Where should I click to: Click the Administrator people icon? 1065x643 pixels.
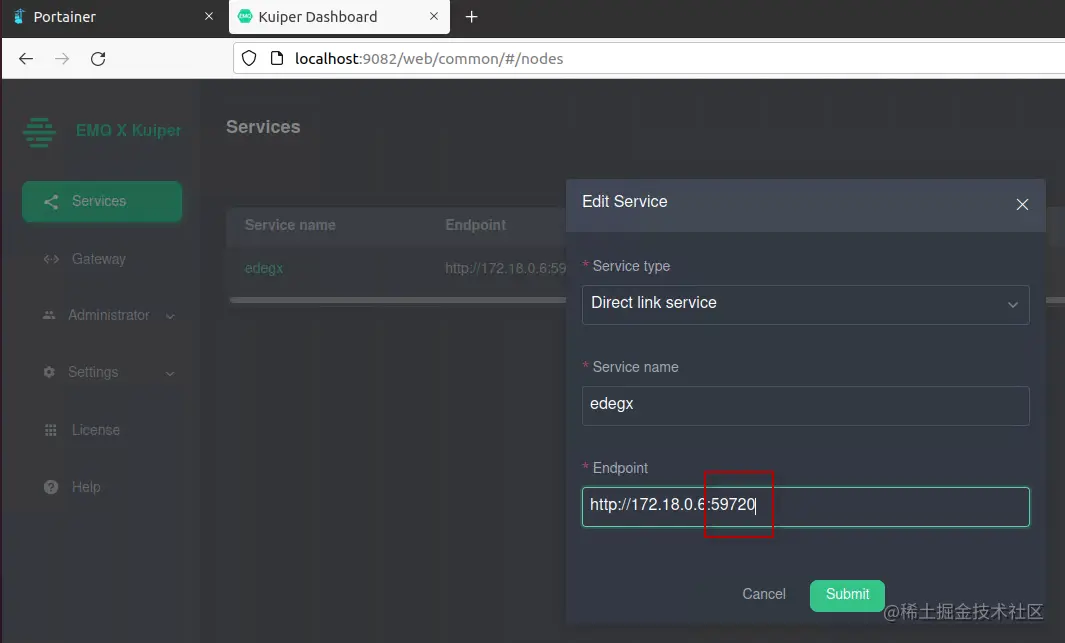(x=49, y=315)
